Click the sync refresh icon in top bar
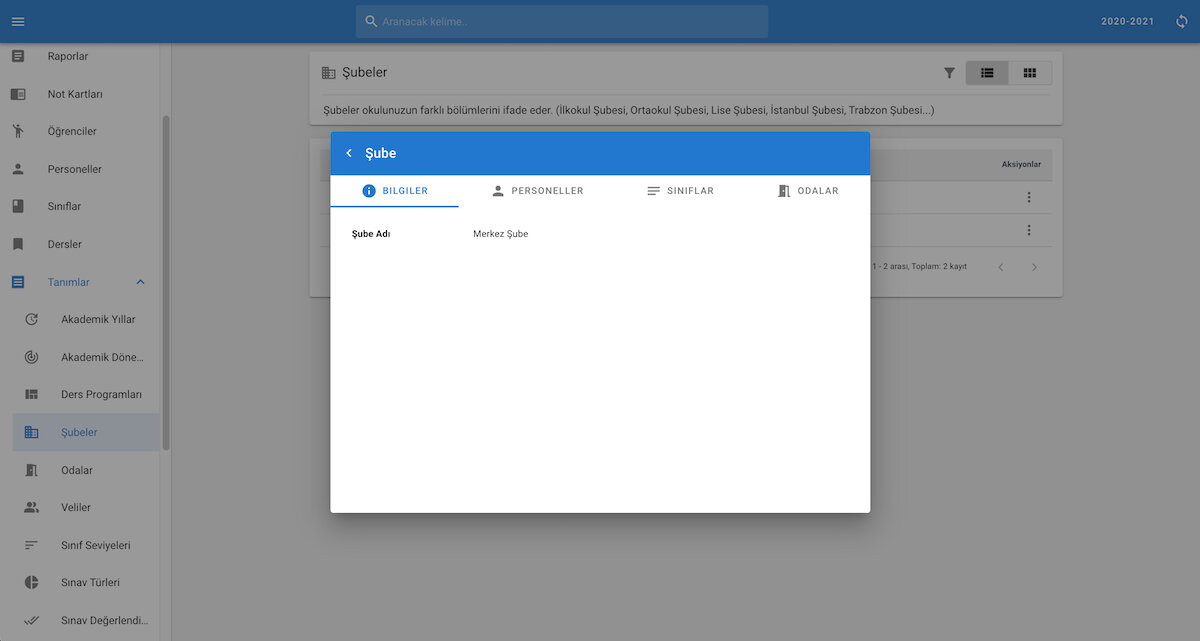The width and height of the screenshot is (1200, 641). click(x=1182, y=21)
